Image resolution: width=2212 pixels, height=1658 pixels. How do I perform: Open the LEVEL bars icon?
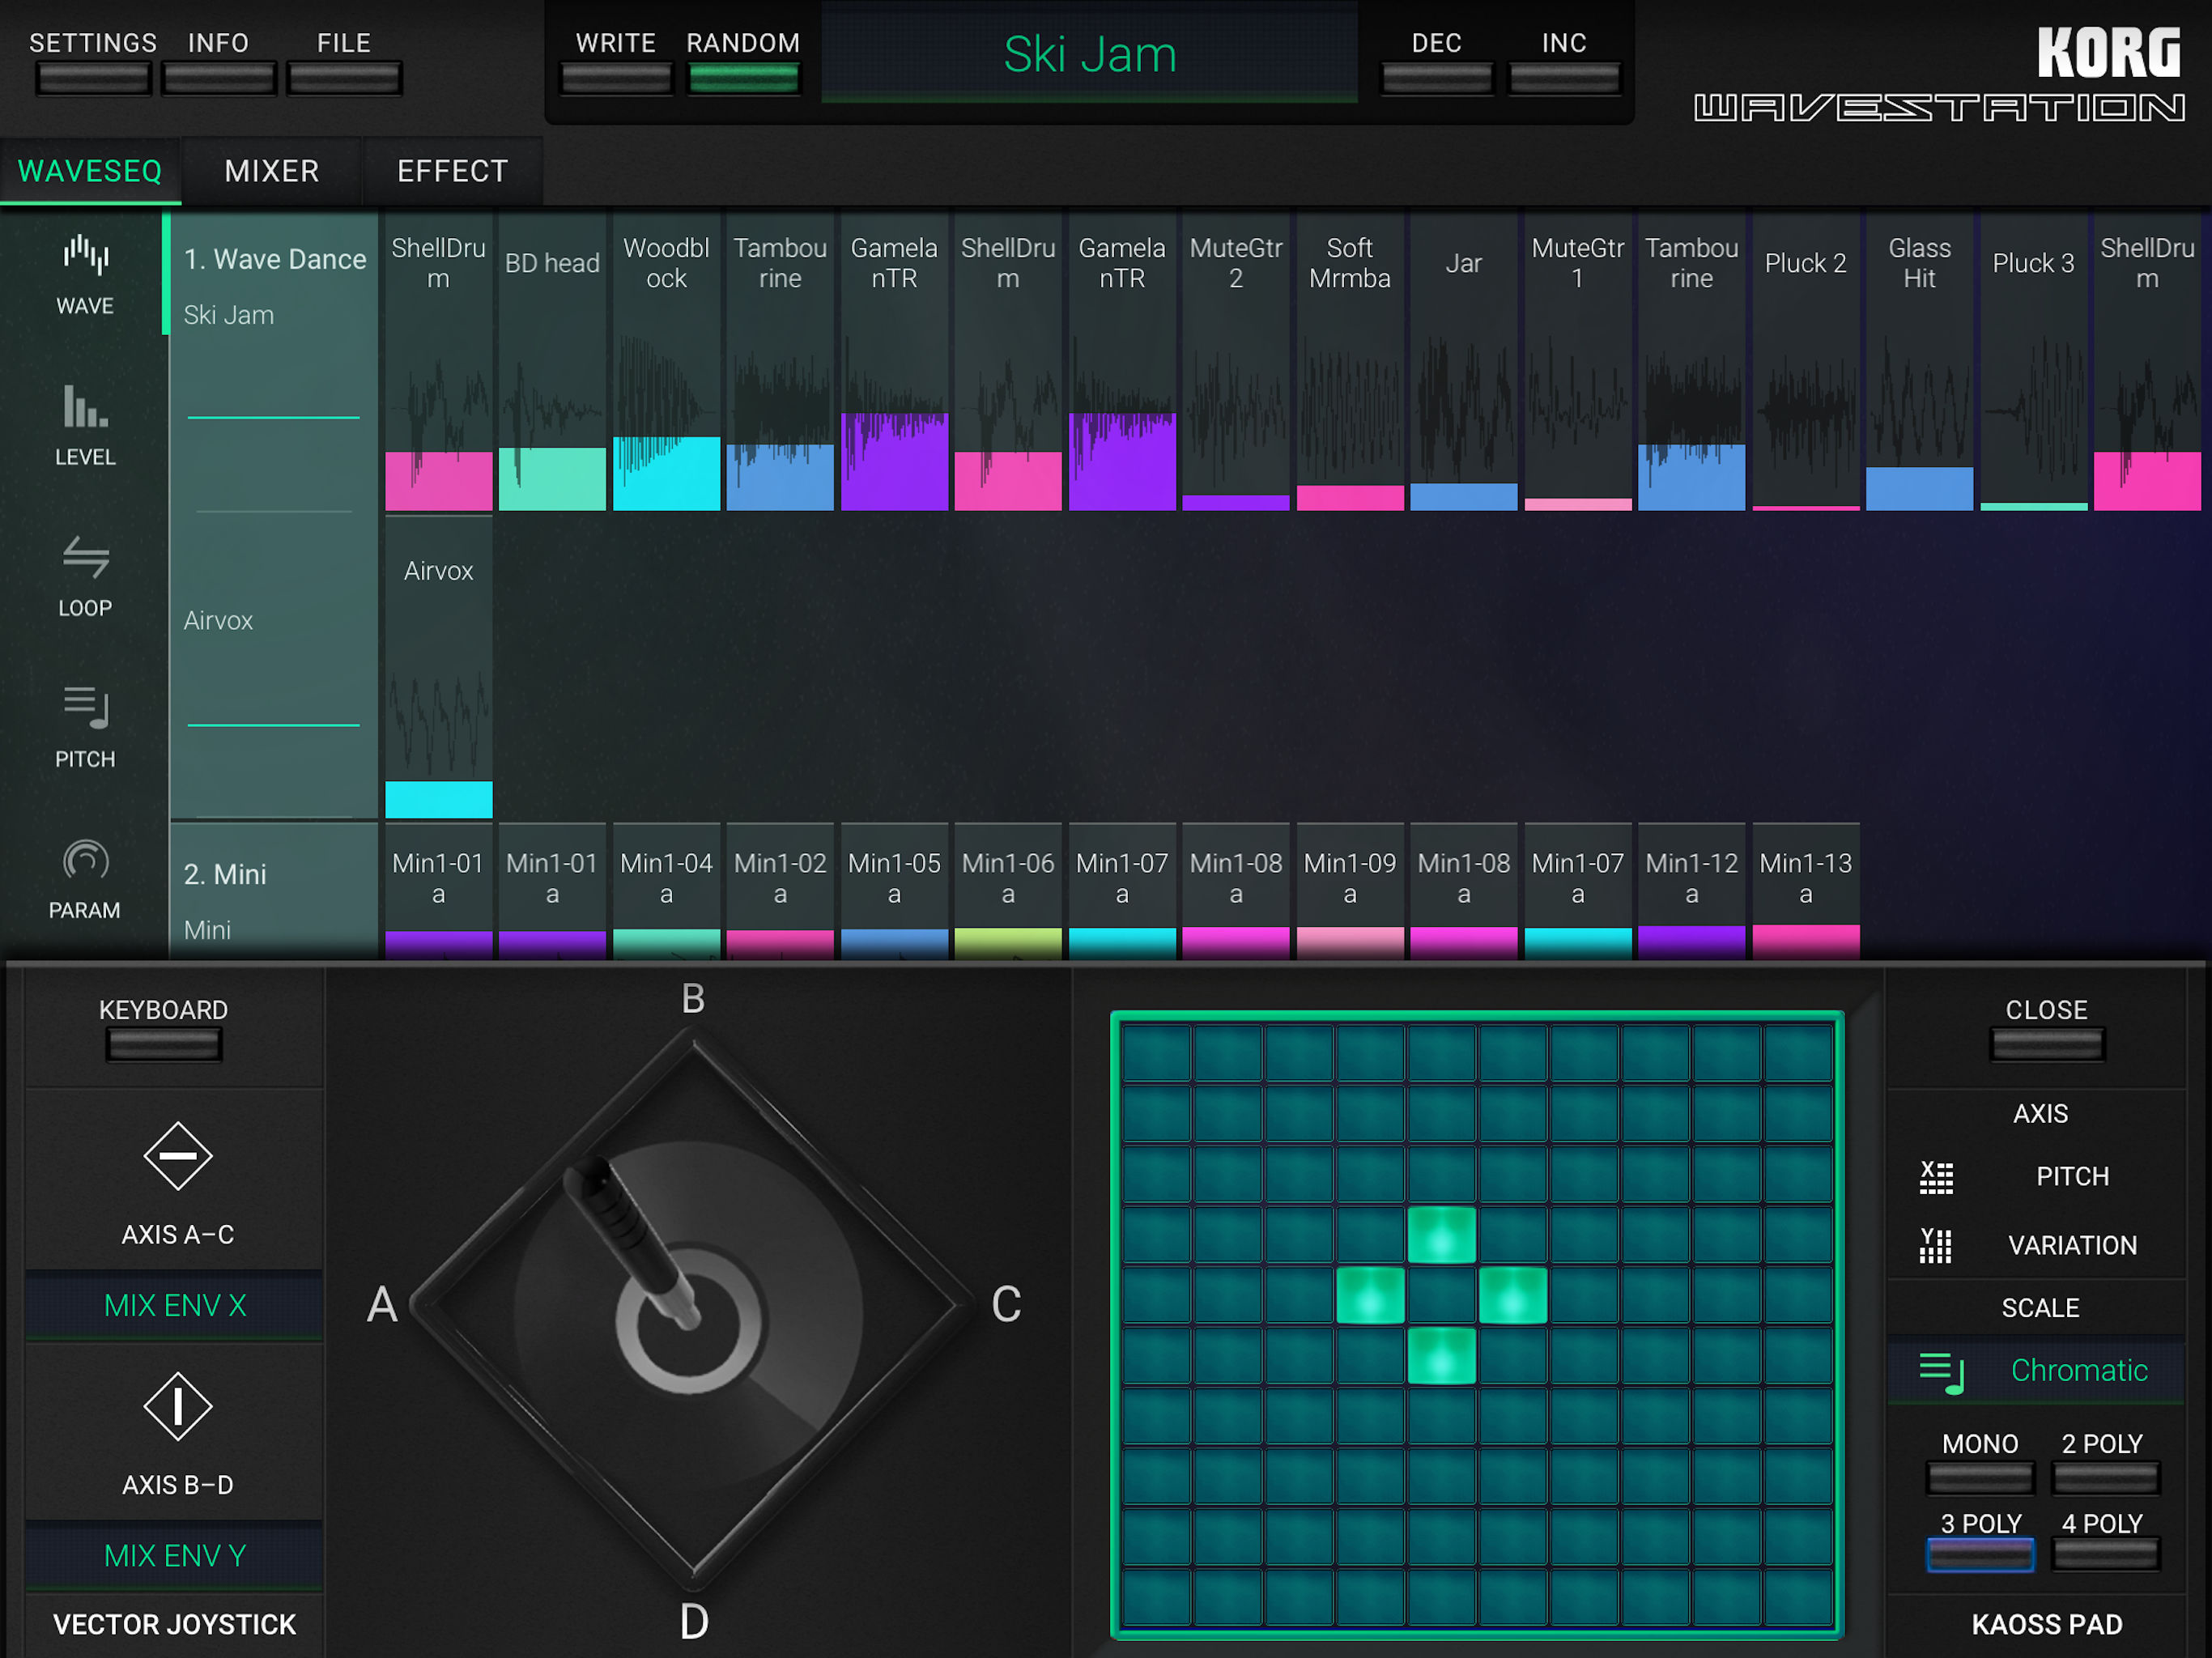coord(85,407)
